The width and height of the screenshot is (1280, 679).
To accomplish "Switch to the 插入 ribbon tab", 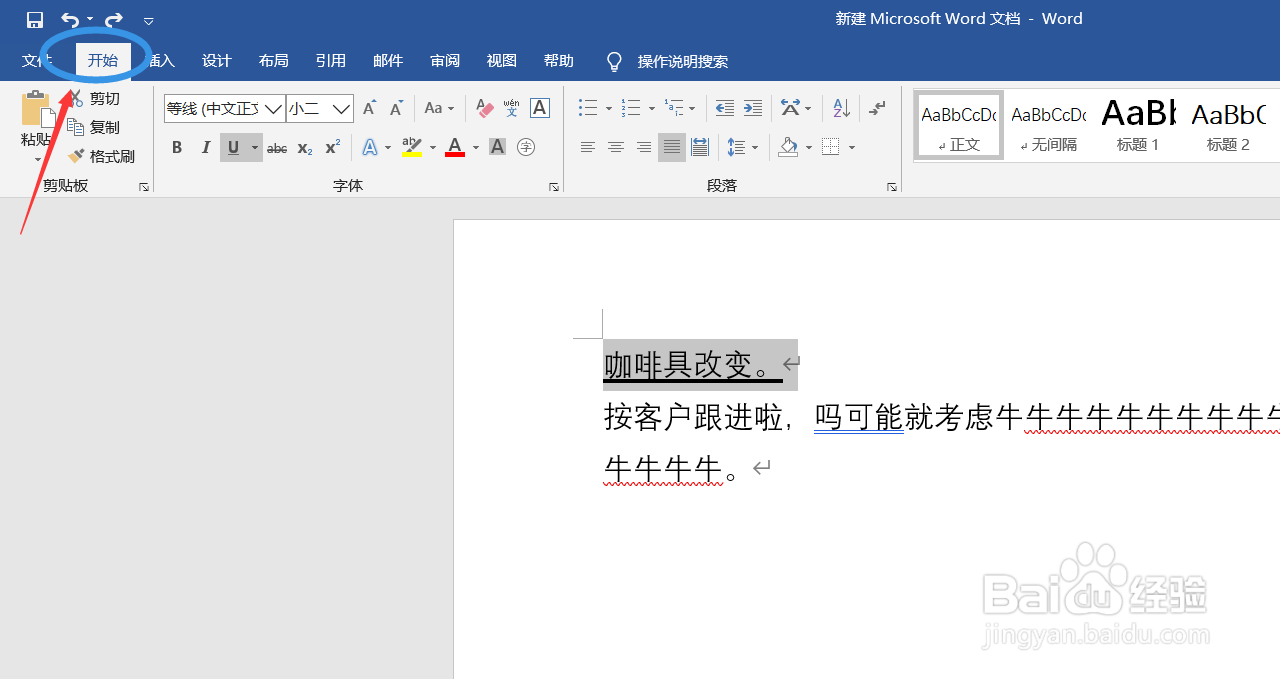I will click(160, 60).
